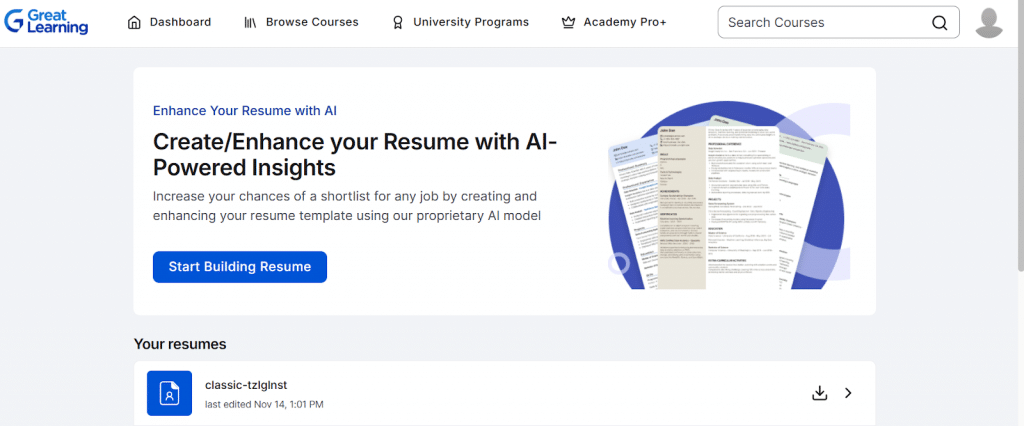This screenshot has width=1024, height=426.
Task: Click the "Enhance Your Resume with AI" text
Action: point(251,111)
